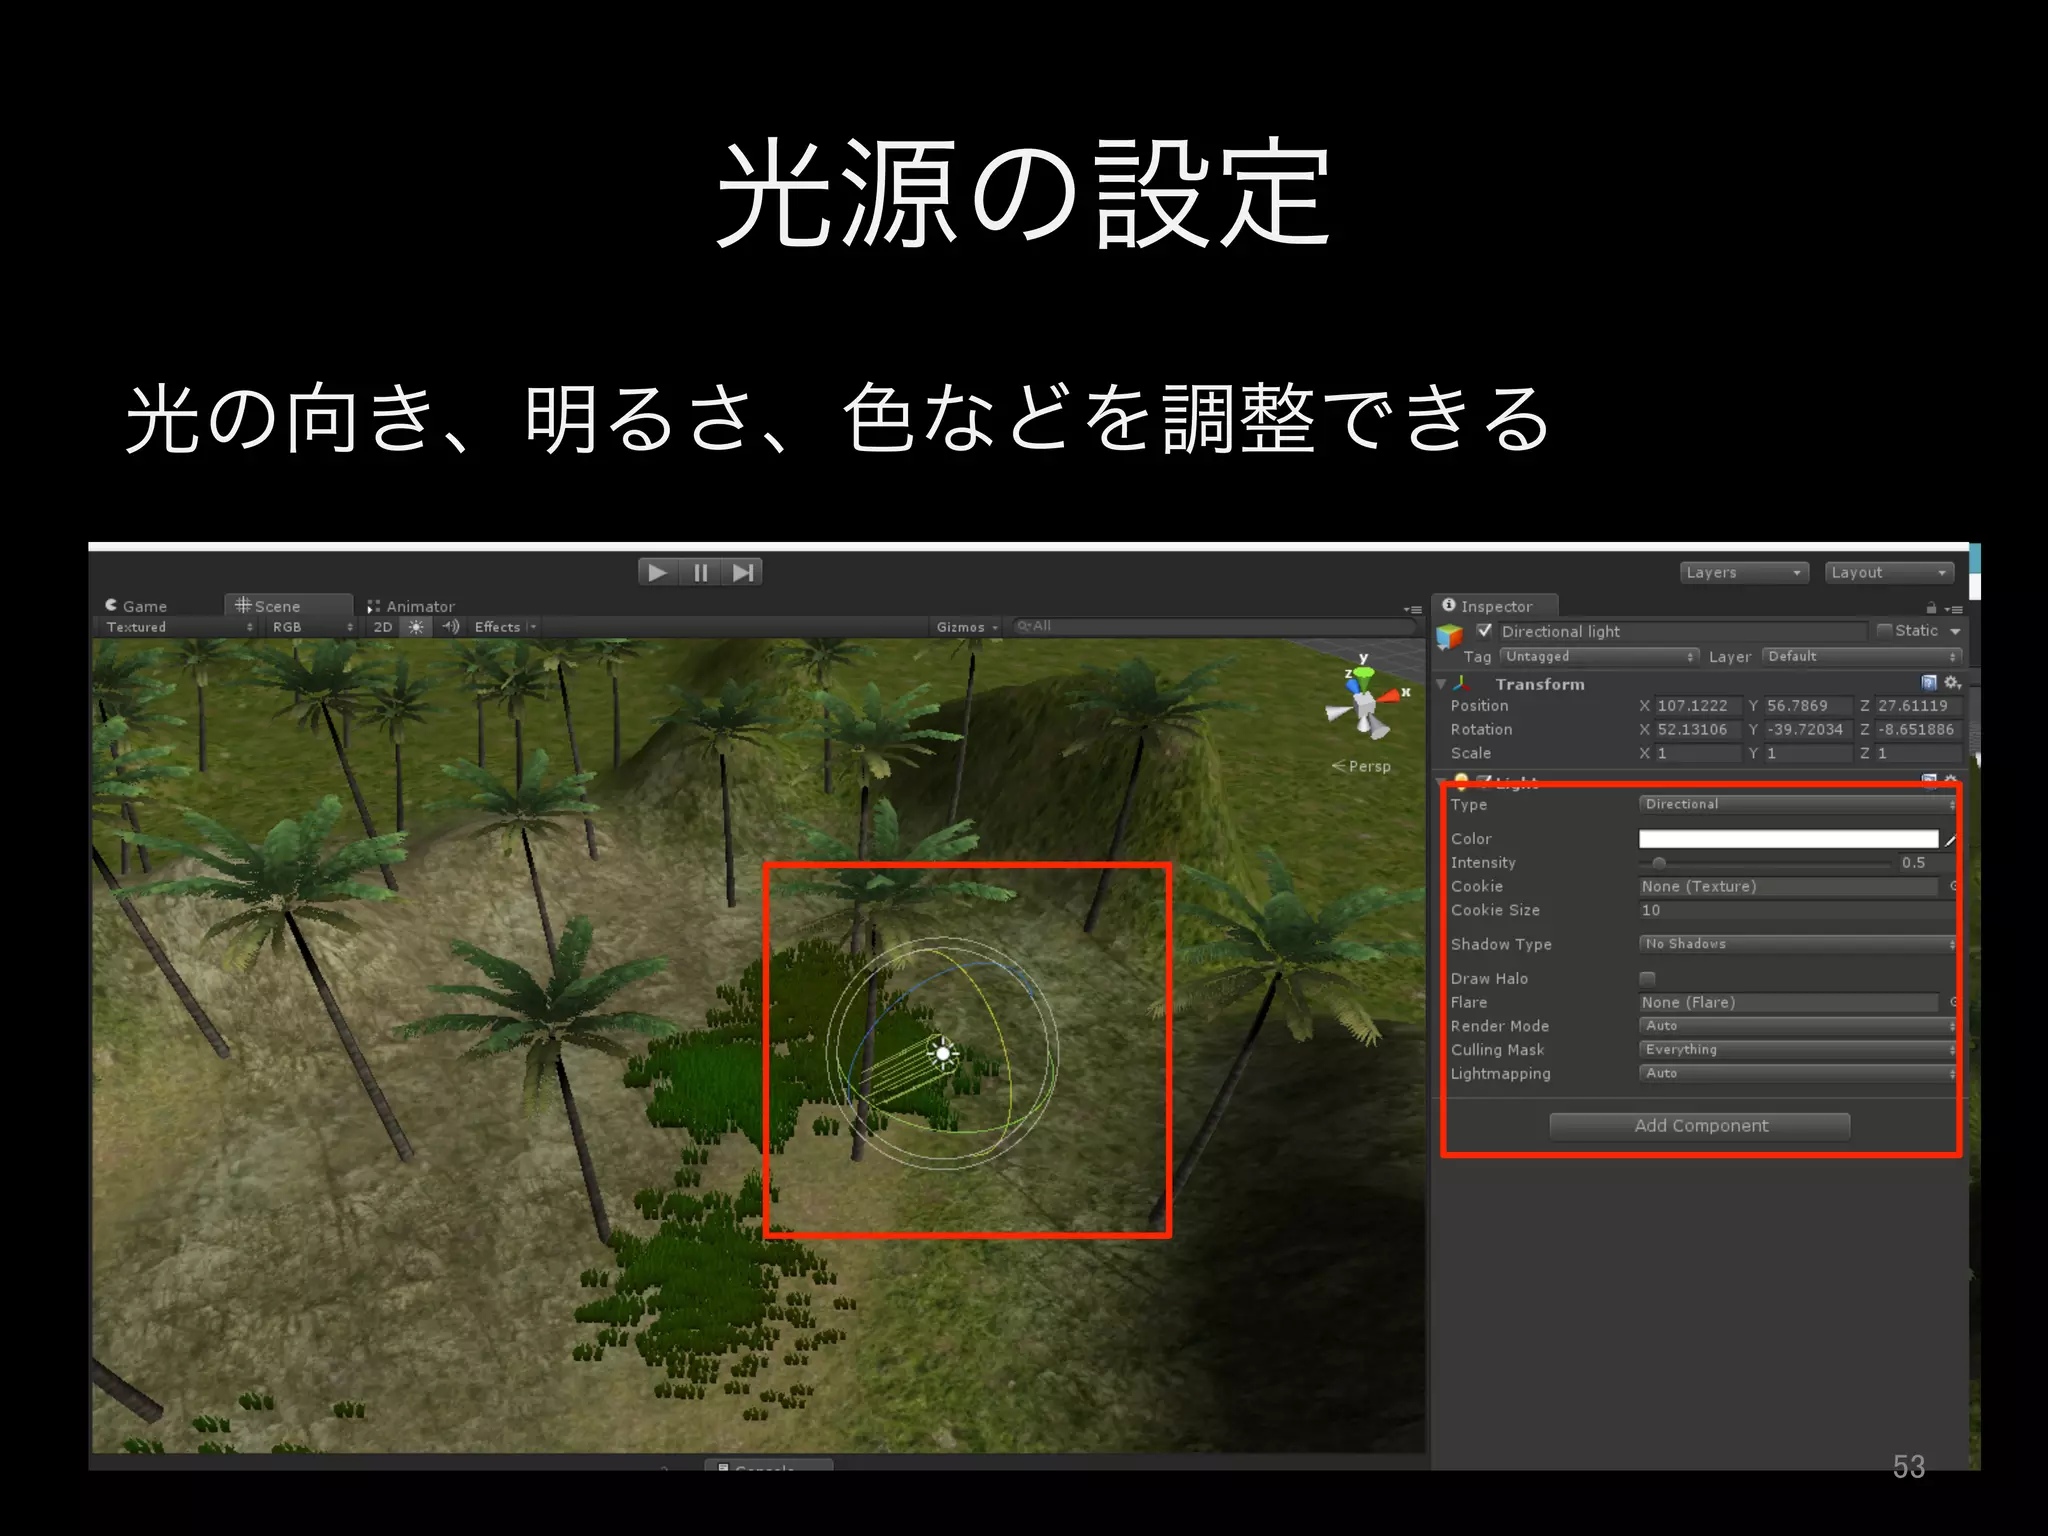Image resolution: width=2048 pixels, height=1536 pixels.
Task: Click the GameObject cube icon in Inspector
Action: click(1450, 636)
